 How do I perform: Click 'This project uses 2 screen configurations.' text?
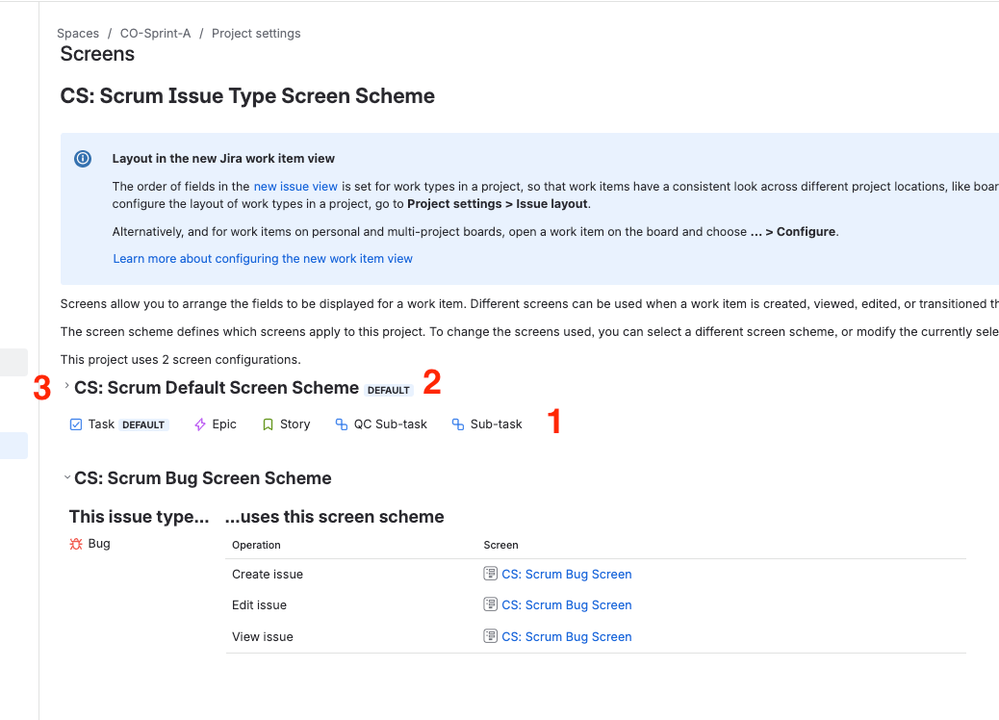180,359
